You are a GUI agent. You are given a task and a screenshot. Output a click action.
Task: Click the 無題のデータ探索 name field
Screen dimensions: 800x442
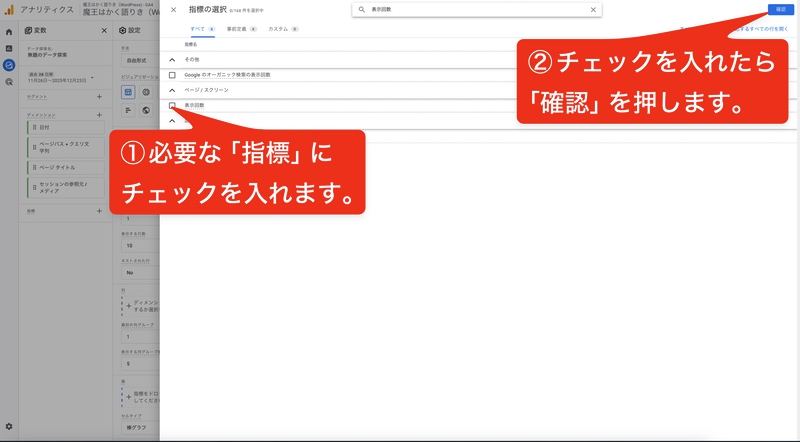[x=47, y=55]
